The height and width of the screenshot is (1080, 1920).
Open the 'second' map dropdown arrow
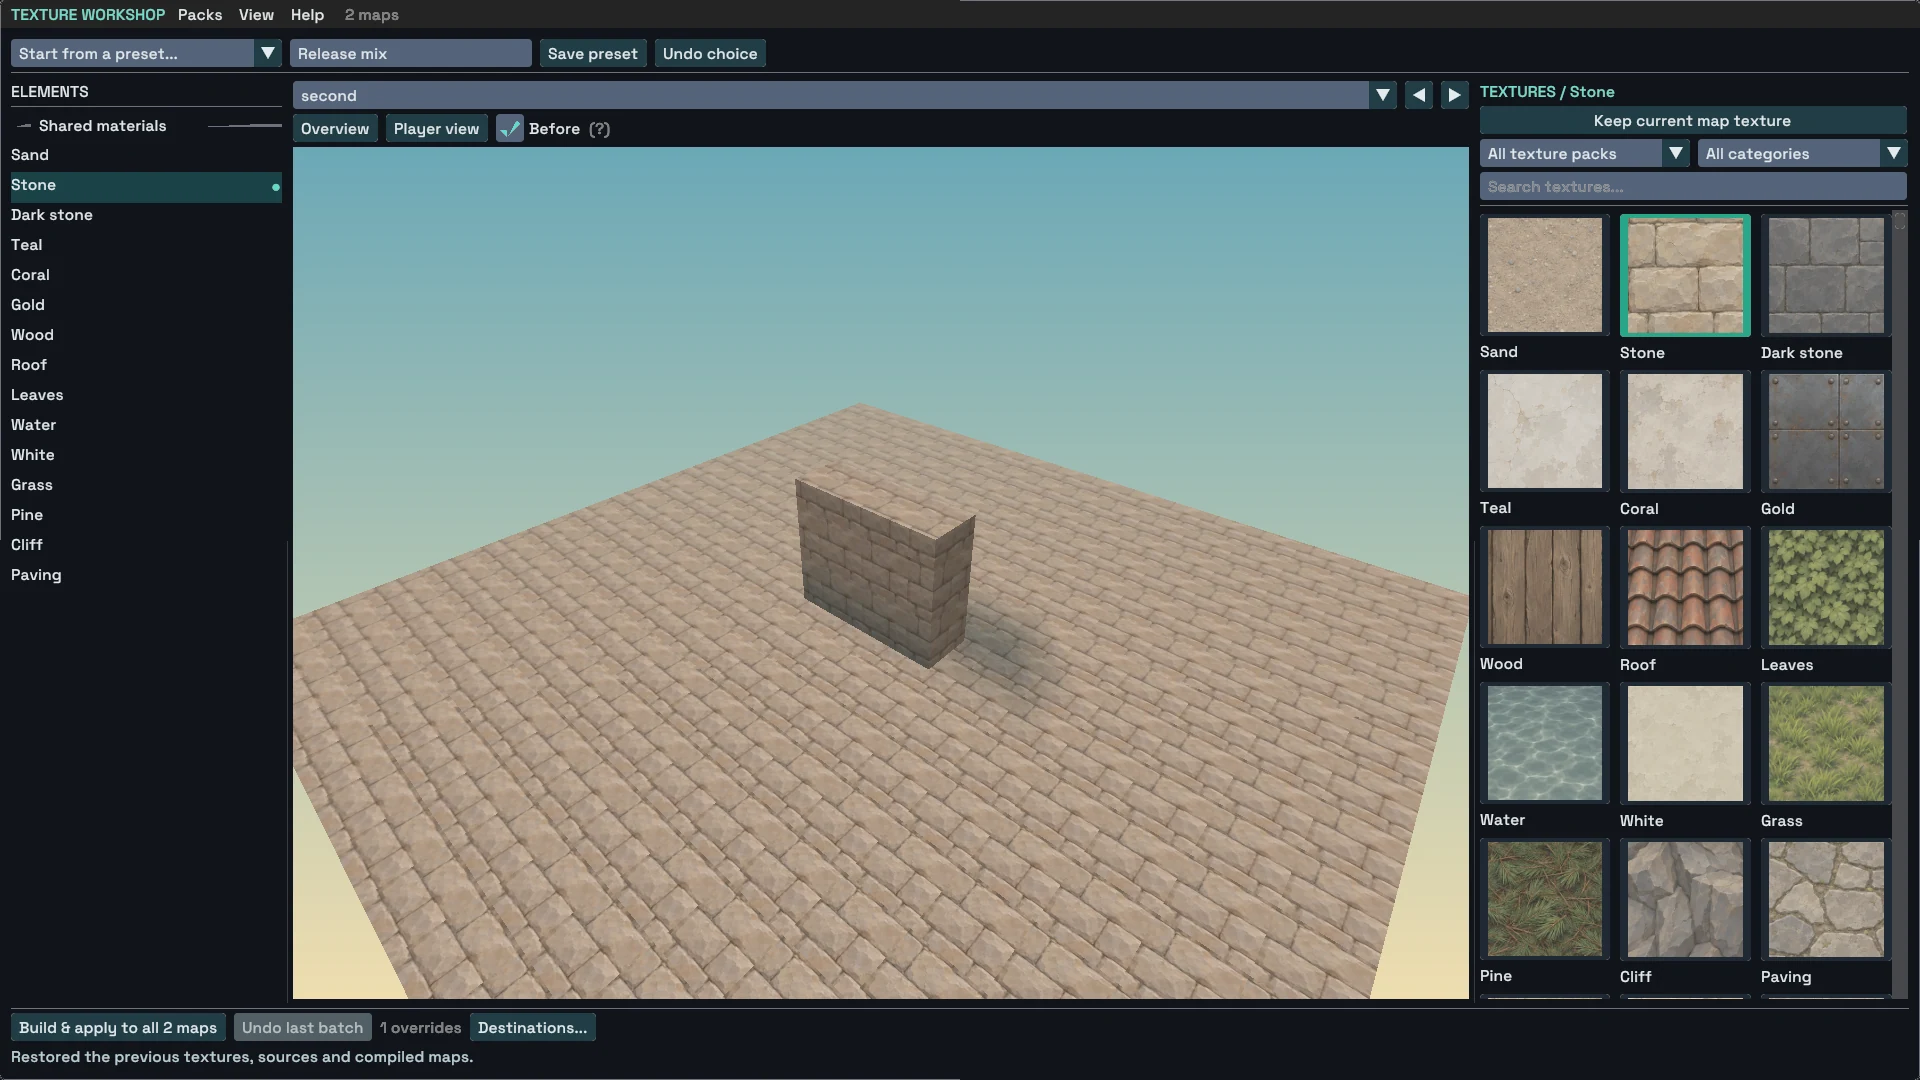1382,96
